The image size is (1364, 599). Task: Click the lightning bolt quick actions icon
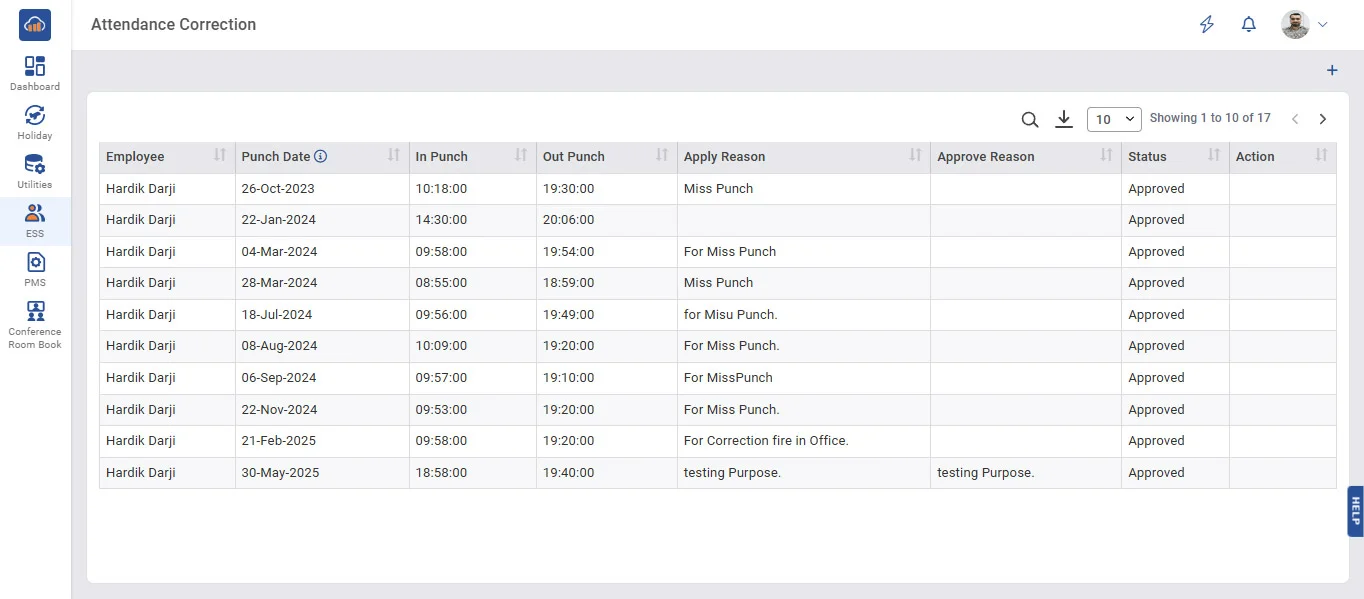1207,25
